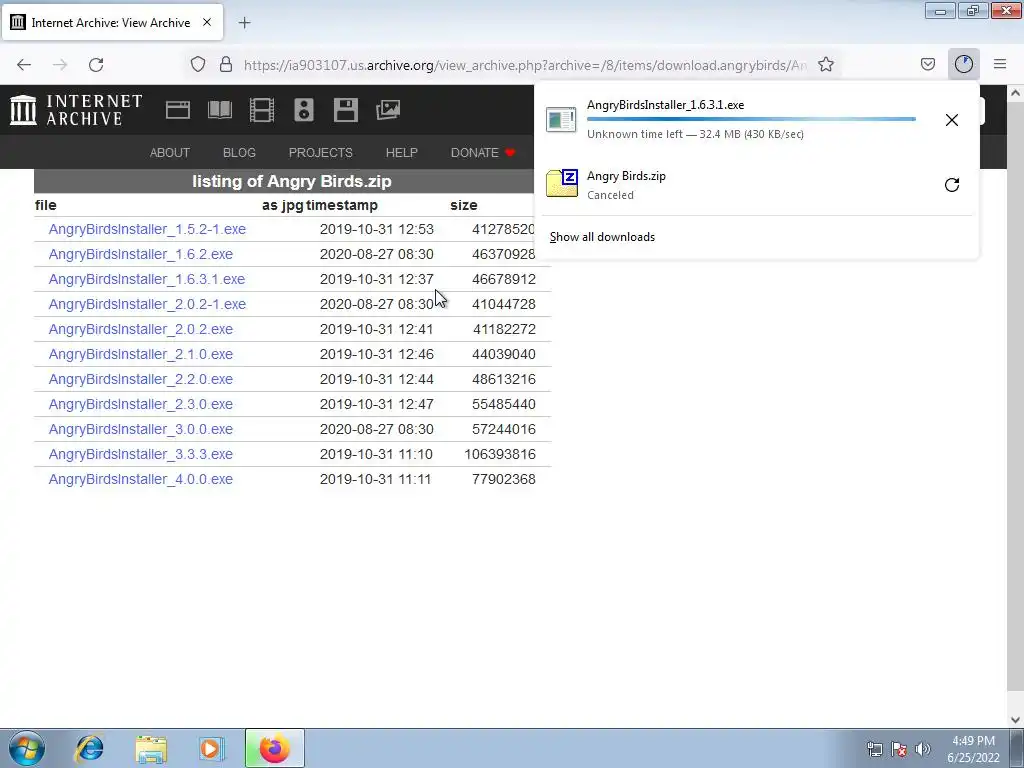Viewport: 1024px width, 768px height.
Task: Open a new browser tab
Action: pos(244,23)
